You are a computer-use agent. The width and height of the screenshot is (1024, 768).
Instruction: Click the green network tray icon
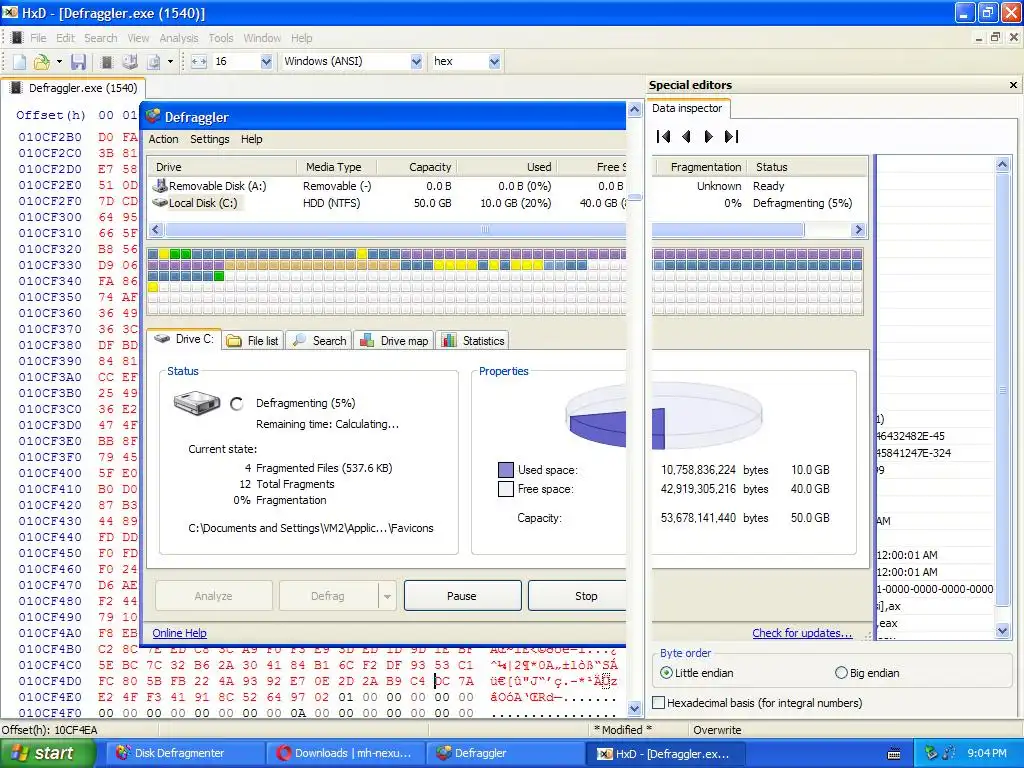click(x=931, y=753)
